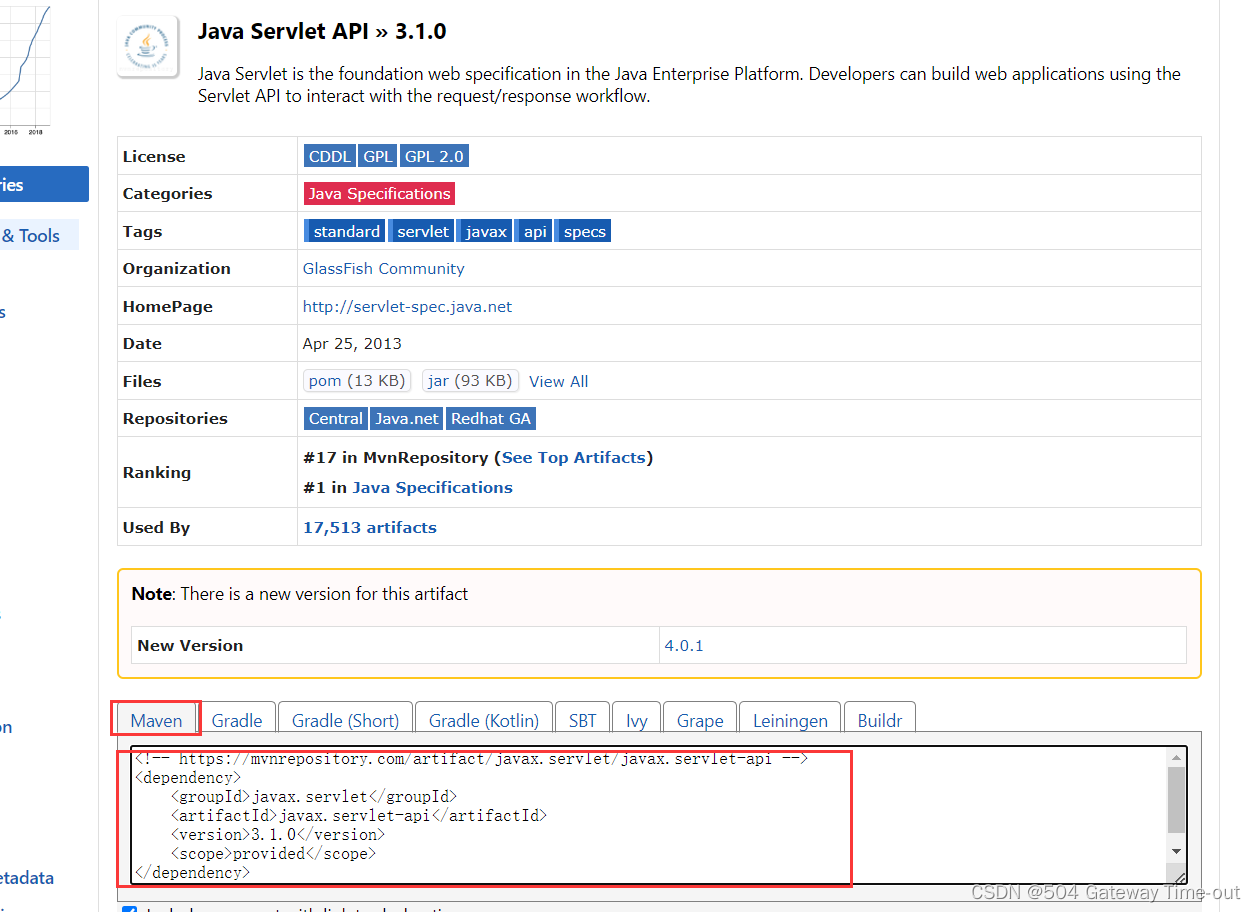
Task: Click the usage trend chart thumbnail
Action: (x=25, y=68)
